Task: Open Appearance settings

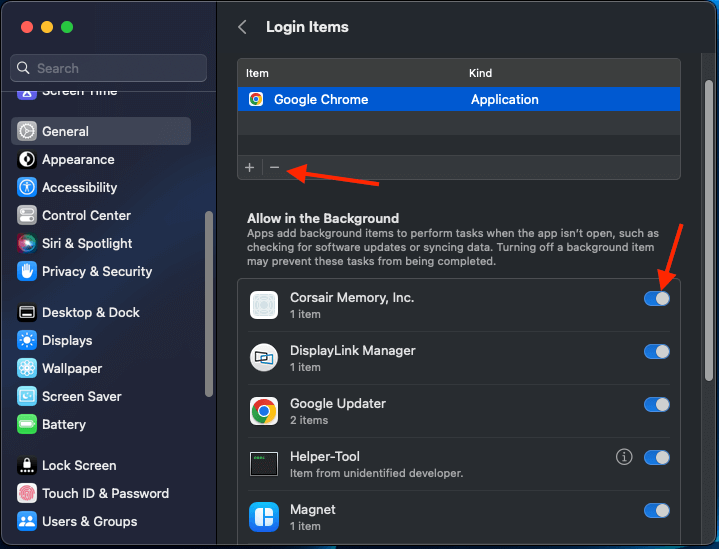Action: (x=101, y=160)
